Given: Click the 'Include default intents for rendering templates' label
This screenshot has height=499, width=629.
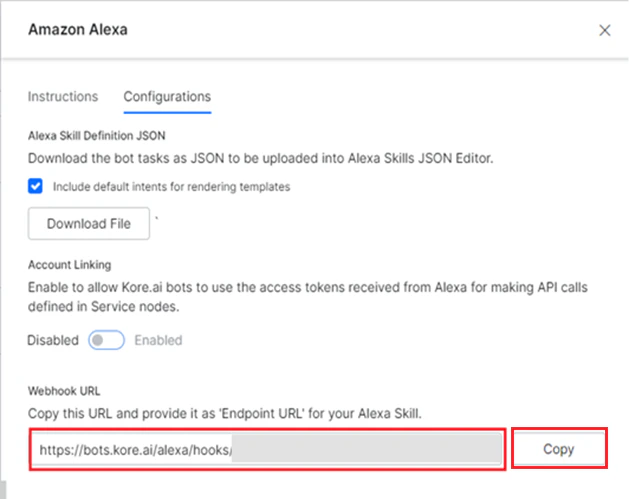Looking at the screenshot, I should (171, 187).
